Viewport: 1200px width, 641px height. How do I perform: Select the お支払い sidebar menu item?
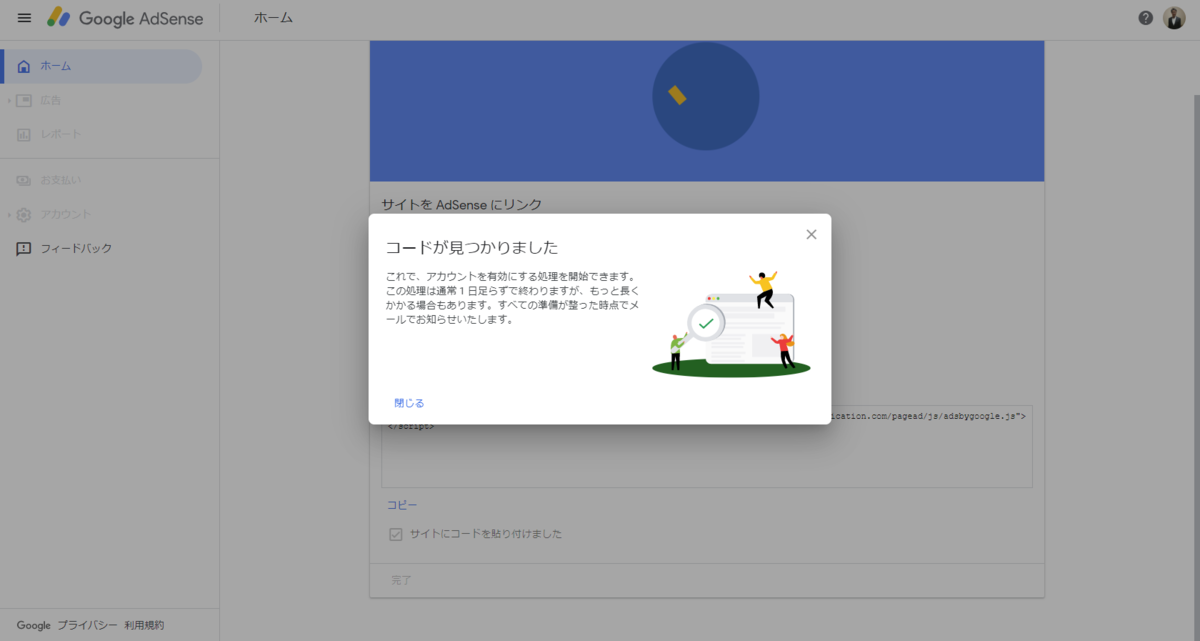tap(101, 180)
